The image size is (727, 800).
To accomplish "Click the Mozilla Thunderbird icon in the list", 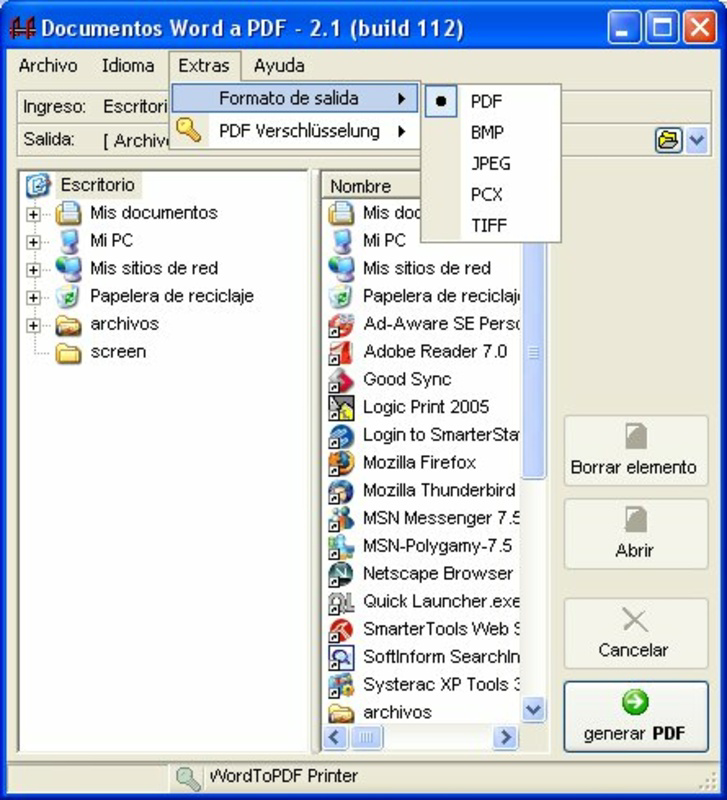I will coord(341,491).
